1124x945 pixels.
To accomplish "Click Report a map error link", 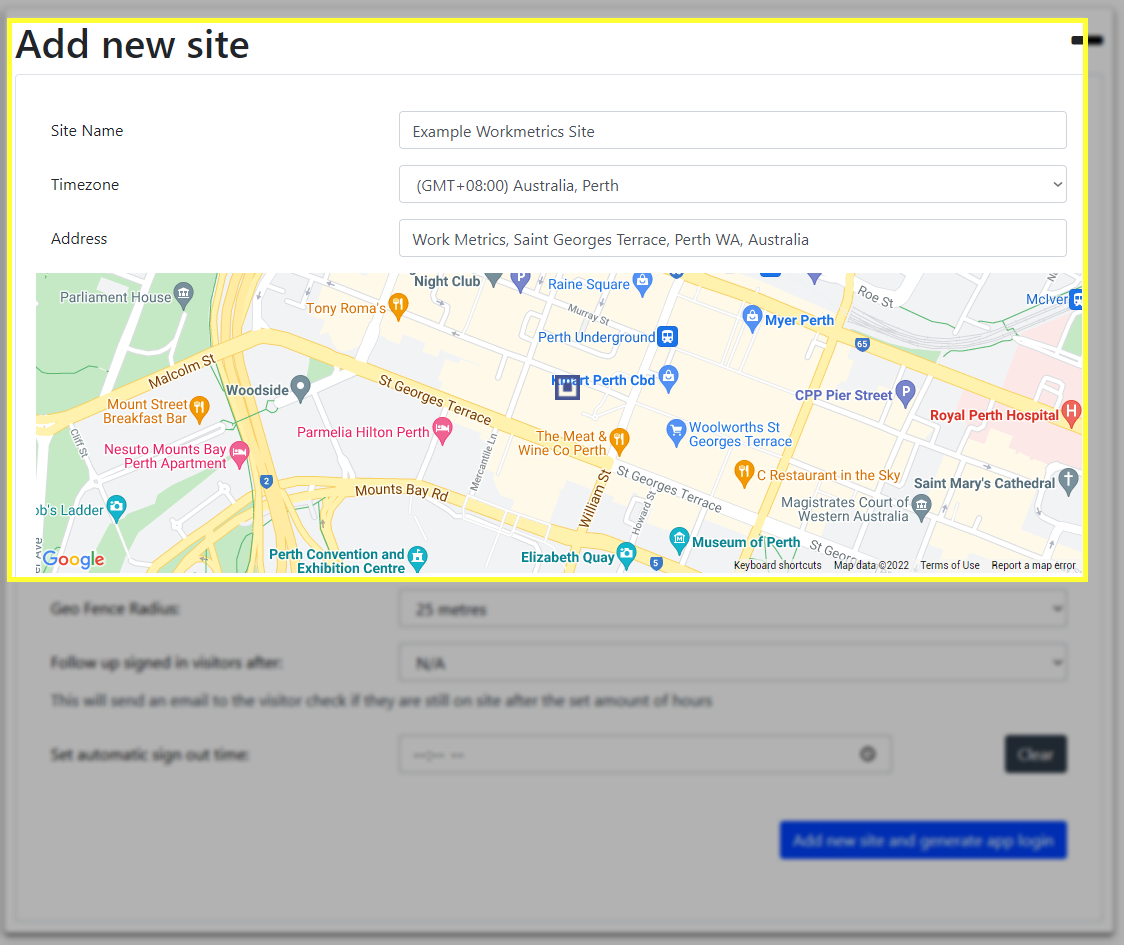I will point(1033,565).
